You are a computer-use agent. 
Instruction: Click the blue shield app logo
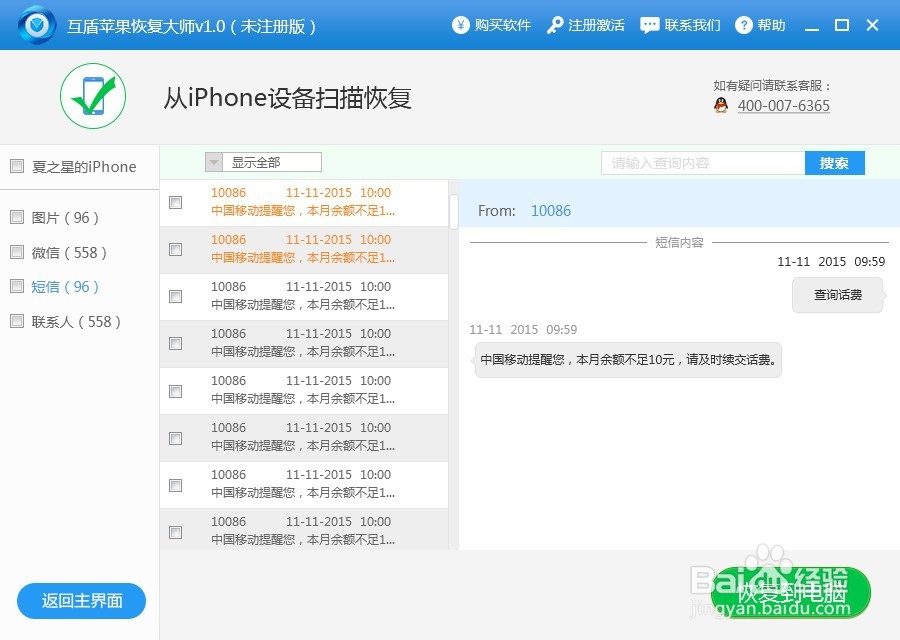coord(37,25)
